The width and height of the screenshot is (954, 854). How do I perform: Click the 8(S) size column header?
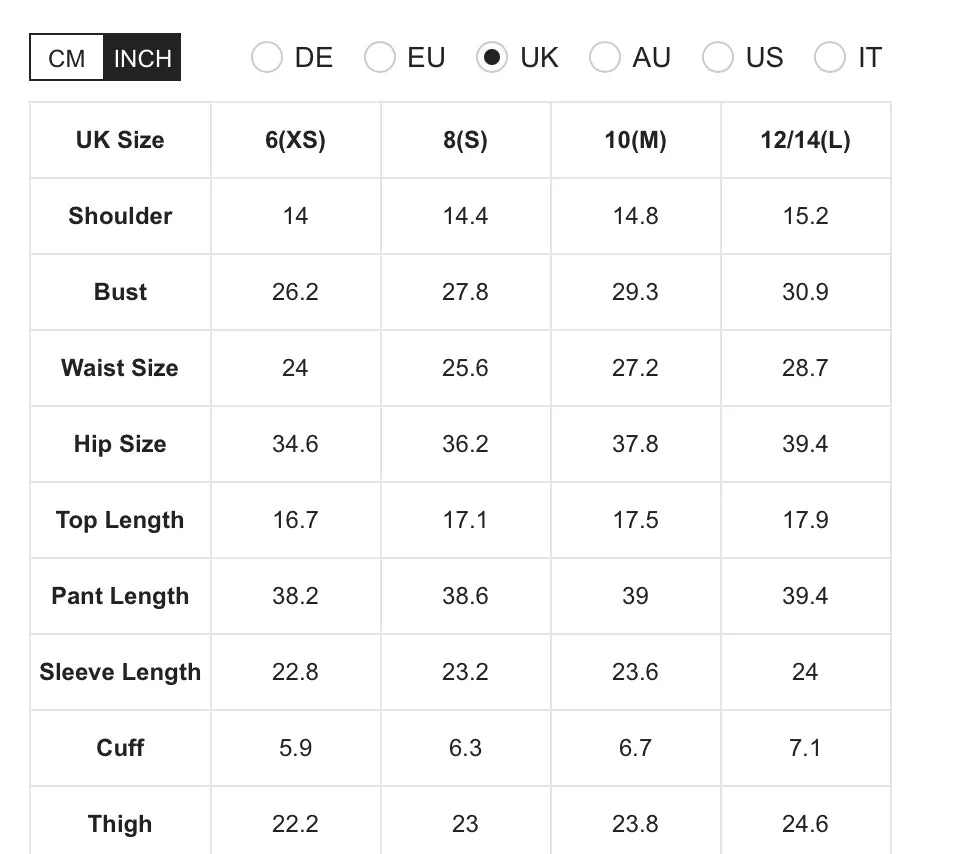[x=465, y=140]
